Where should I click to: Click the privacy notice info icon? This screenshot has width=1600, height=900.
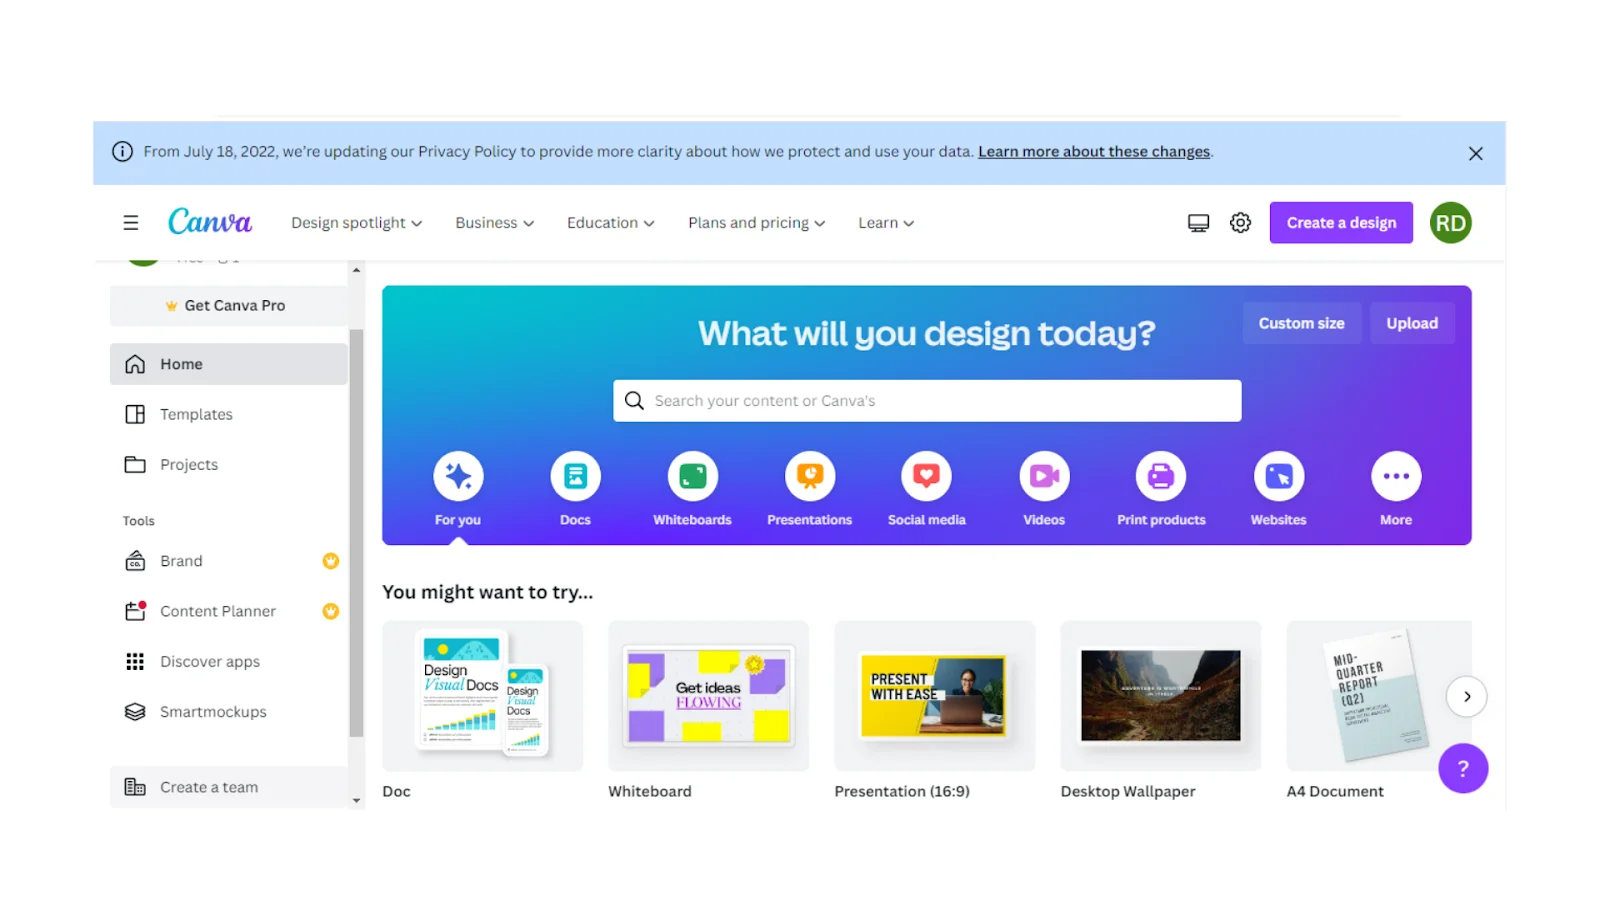(x=122, y=152)
